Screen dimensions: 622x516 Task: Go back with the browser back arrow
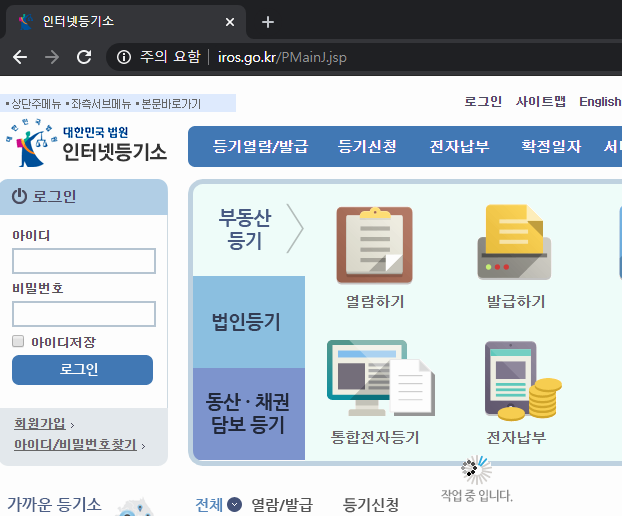pos(19,57)
